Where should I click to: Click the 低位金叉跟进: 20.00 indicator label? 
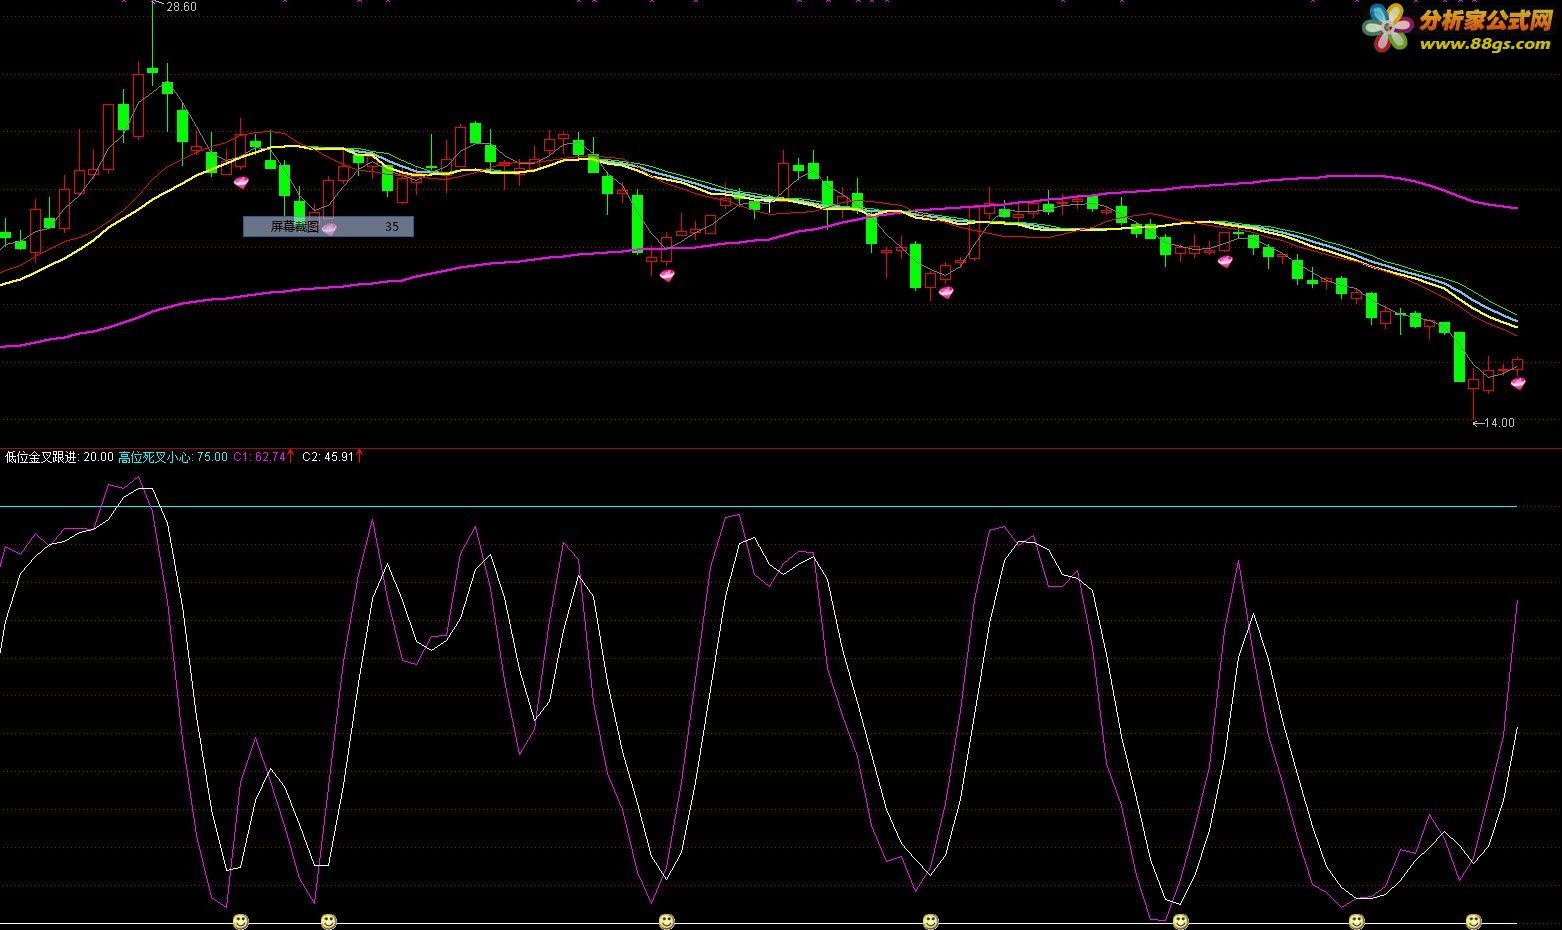[x=59, y=457]
